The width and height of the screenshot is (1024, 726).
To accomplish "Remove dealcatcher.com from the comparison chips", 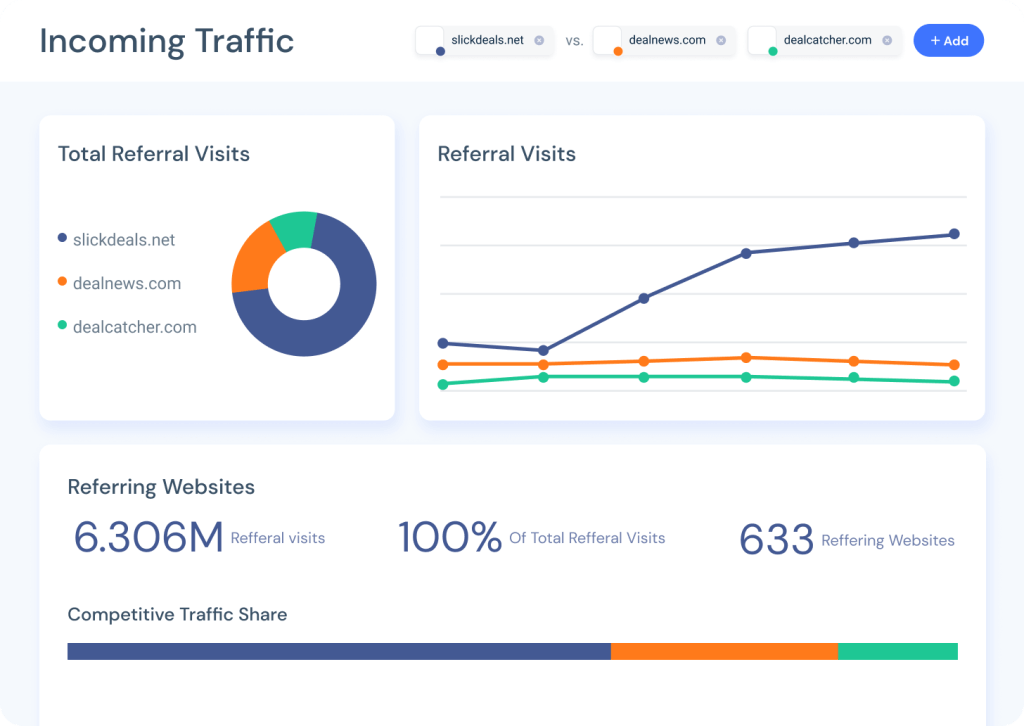I will pyautogui.click(x=887, y=40).
